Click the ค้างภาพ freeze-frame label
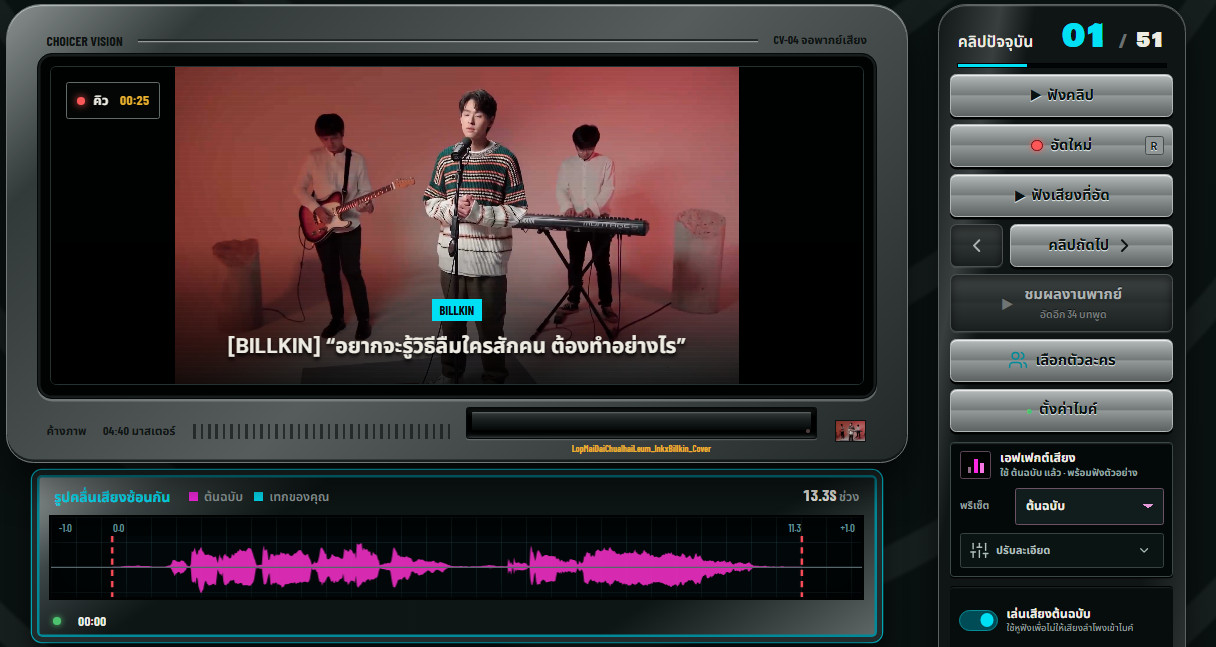Image resolution: width=1216 pixels, height=647 pixels. [66, 431]
